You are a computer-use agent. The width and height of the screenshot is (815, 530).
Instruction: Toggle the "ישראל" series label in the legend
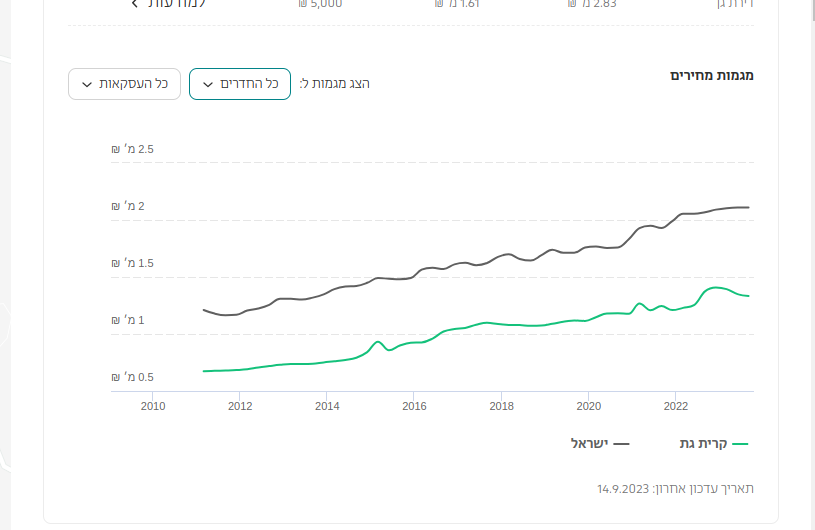click(x=589, y=442)
